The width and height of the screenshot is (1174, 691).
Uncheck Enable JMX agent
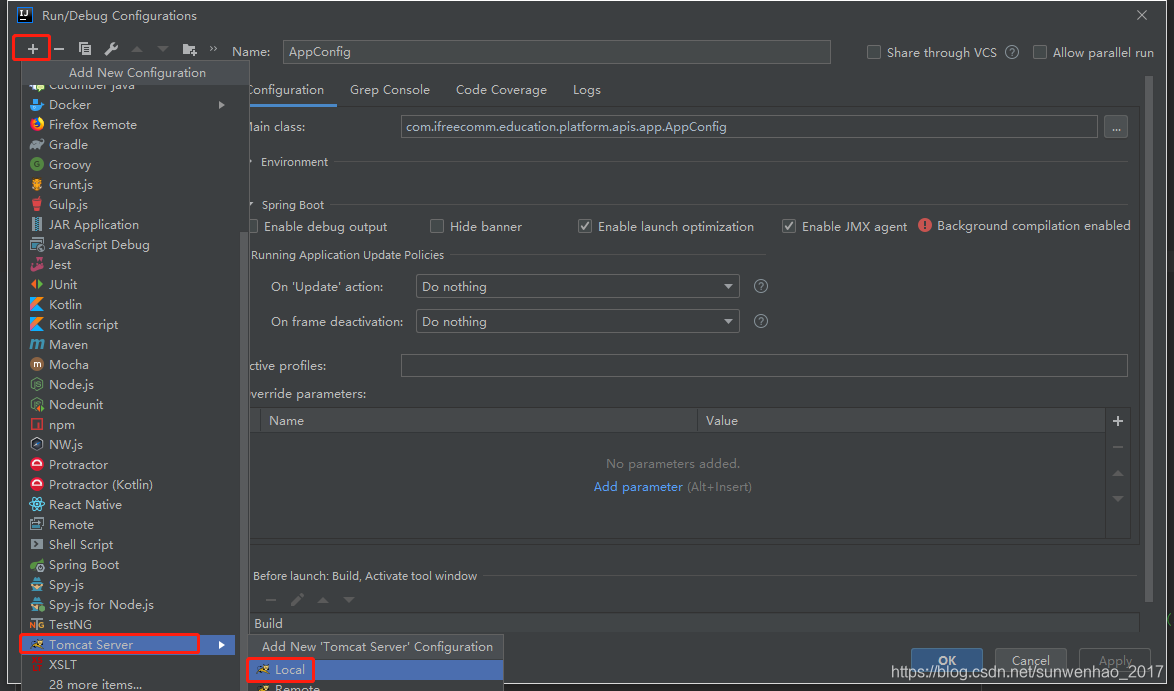(788, 226)
